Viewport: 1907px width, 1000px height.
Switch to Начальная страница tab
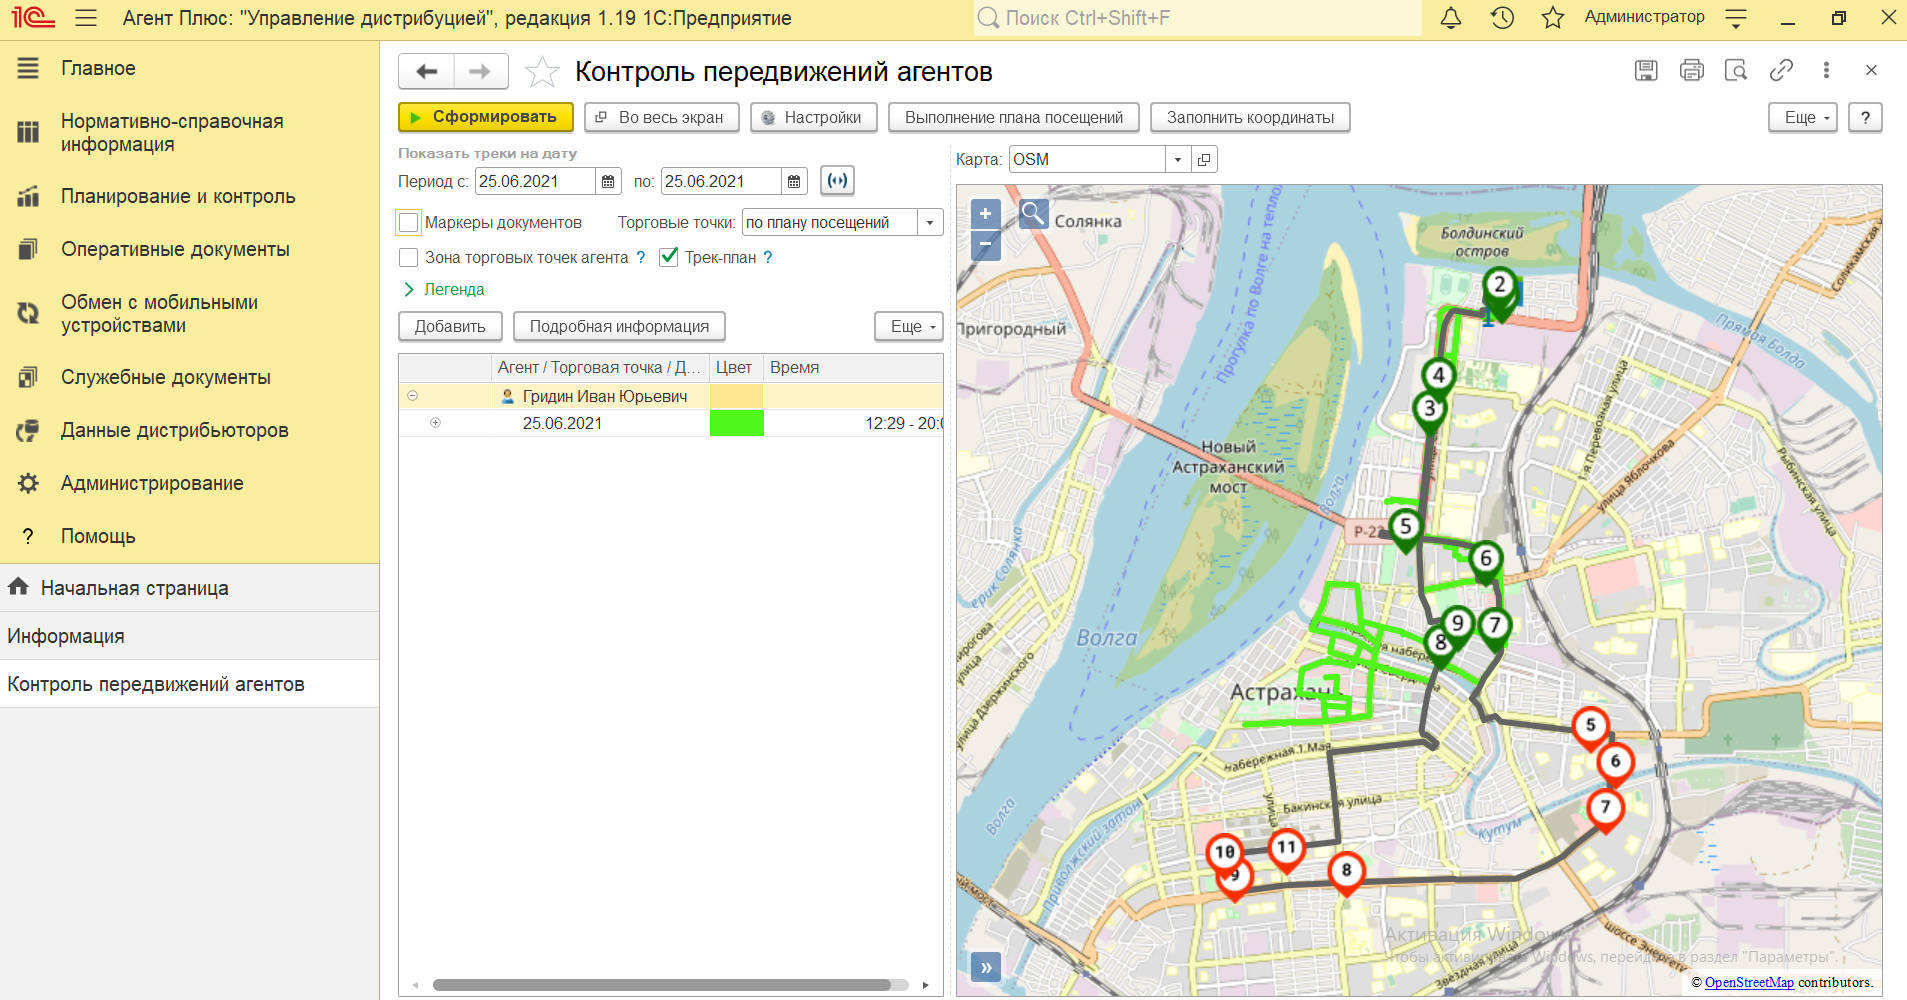click(189, 588)
